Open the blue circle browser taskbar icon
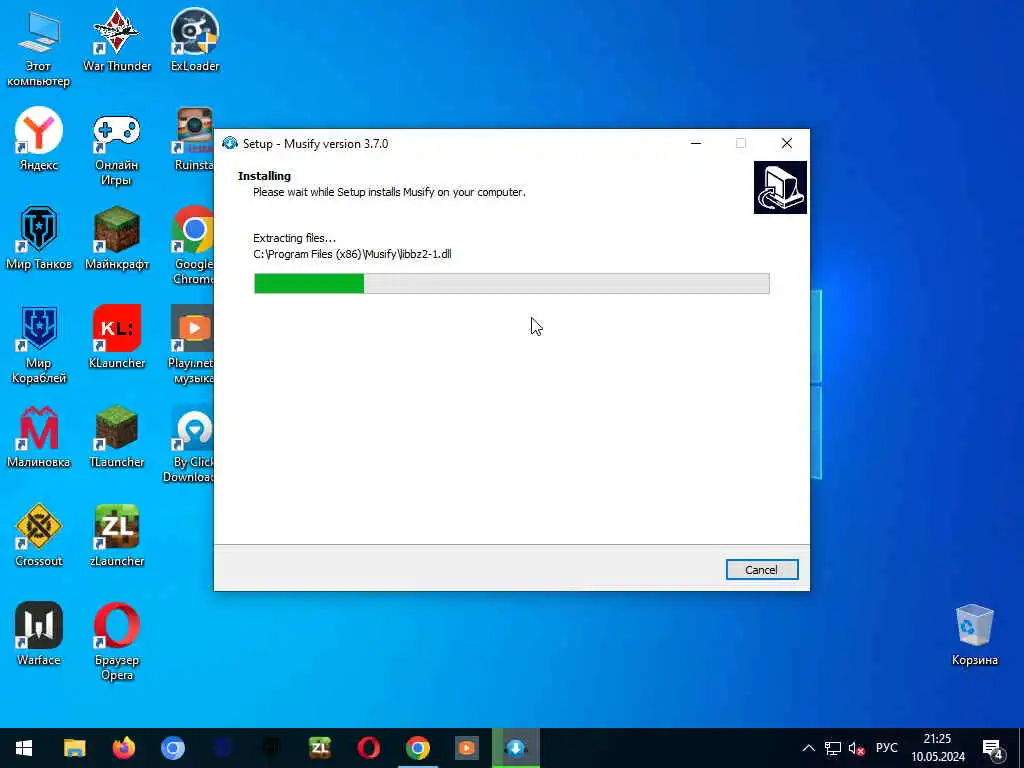Image resolution: width=1024 pixels, height=768 pixels. pos(173,748)
